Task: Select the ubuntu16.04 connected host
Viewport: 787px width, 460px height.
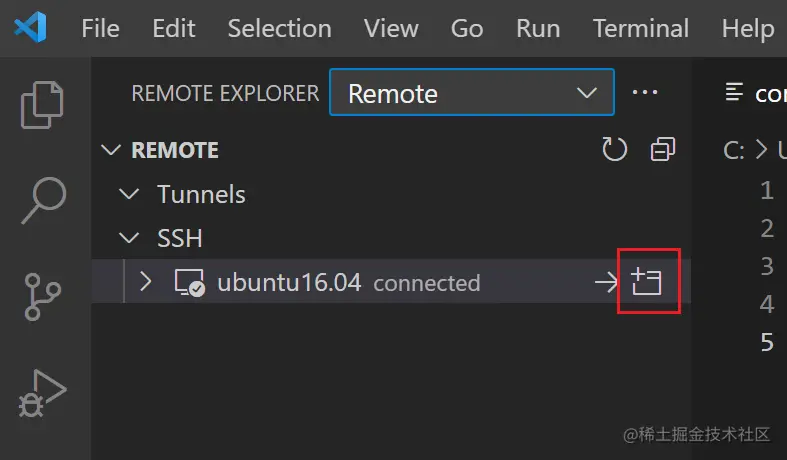Action: [x=289, y=282]
